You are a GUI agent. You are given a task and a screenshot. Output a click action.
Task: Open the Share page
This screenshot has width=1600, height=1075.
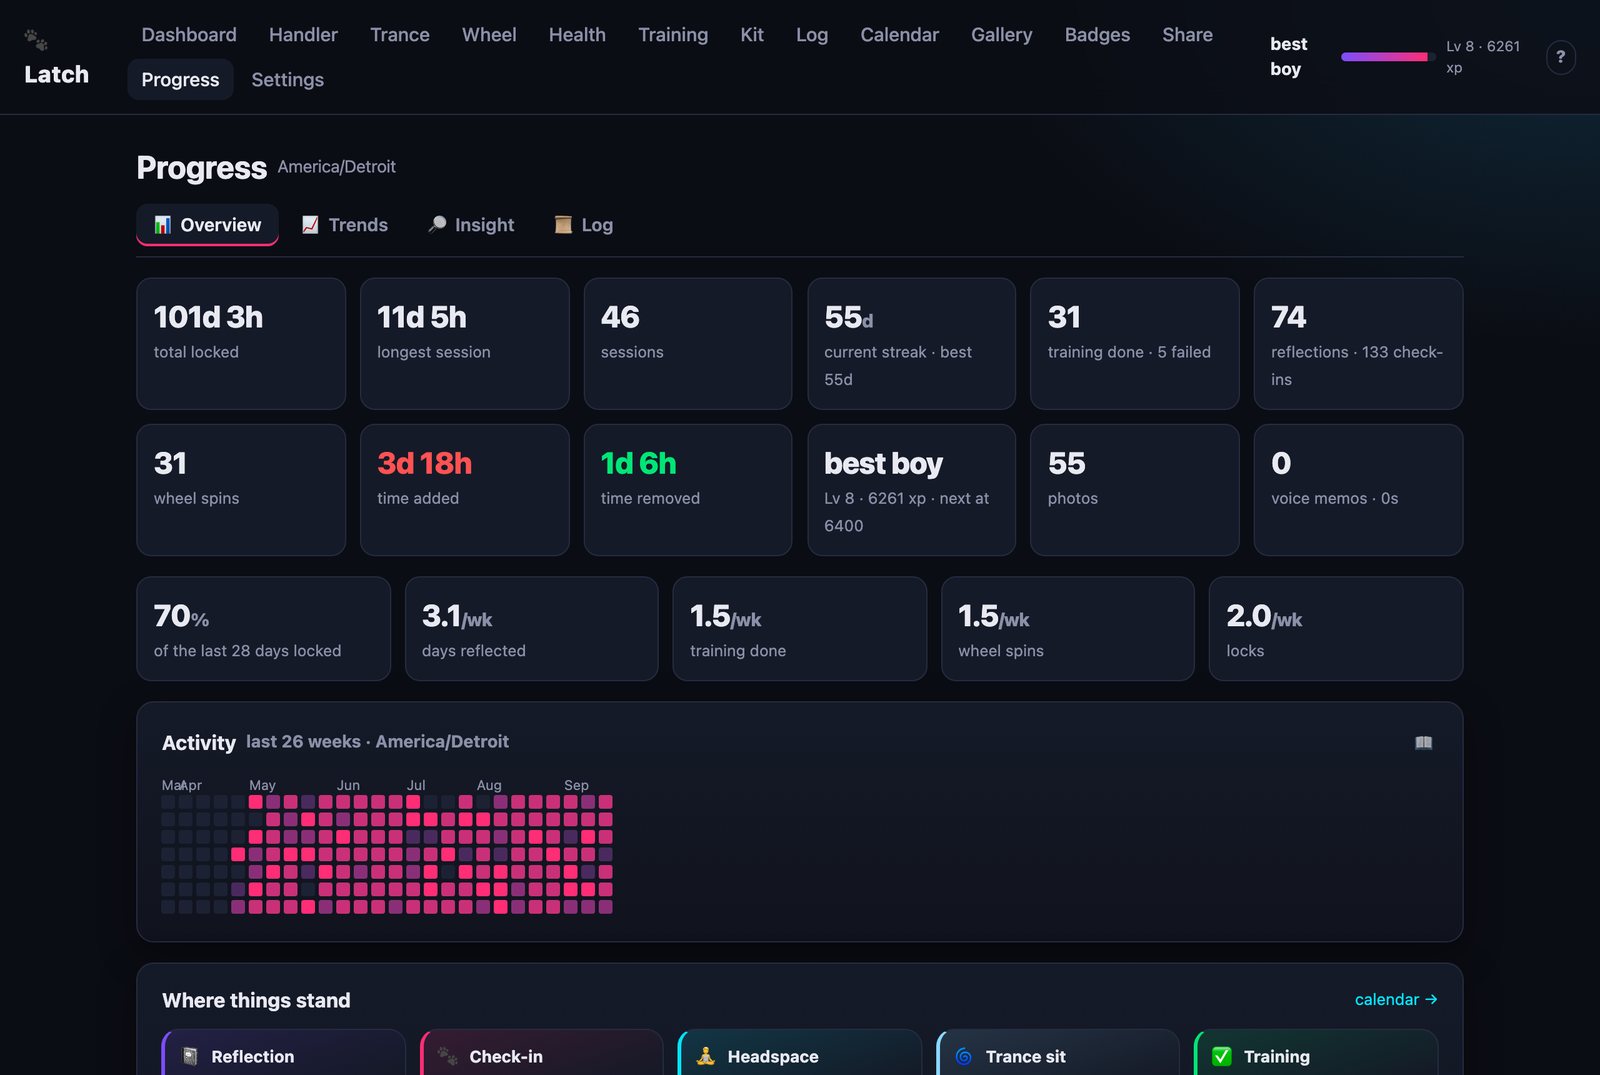tap(1187, 35)
